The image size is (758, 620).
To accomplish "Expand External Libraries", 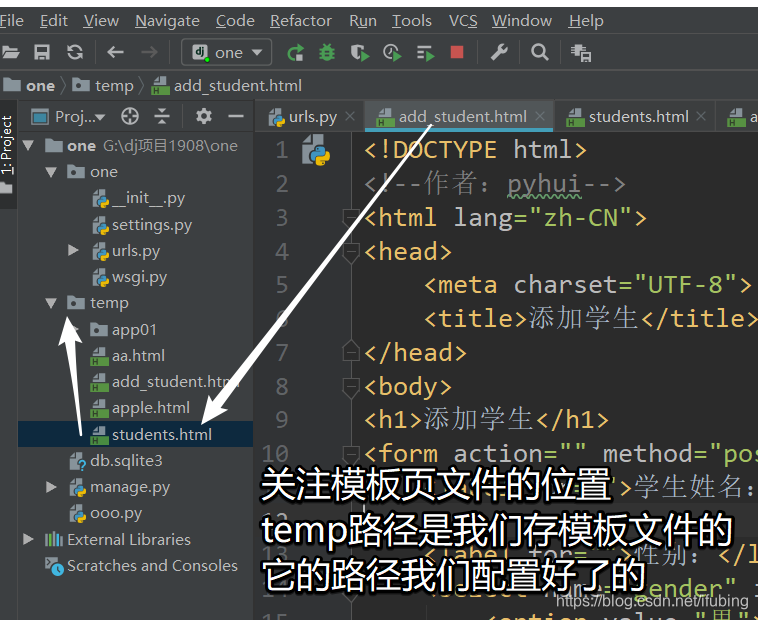I will click(28, 539).
